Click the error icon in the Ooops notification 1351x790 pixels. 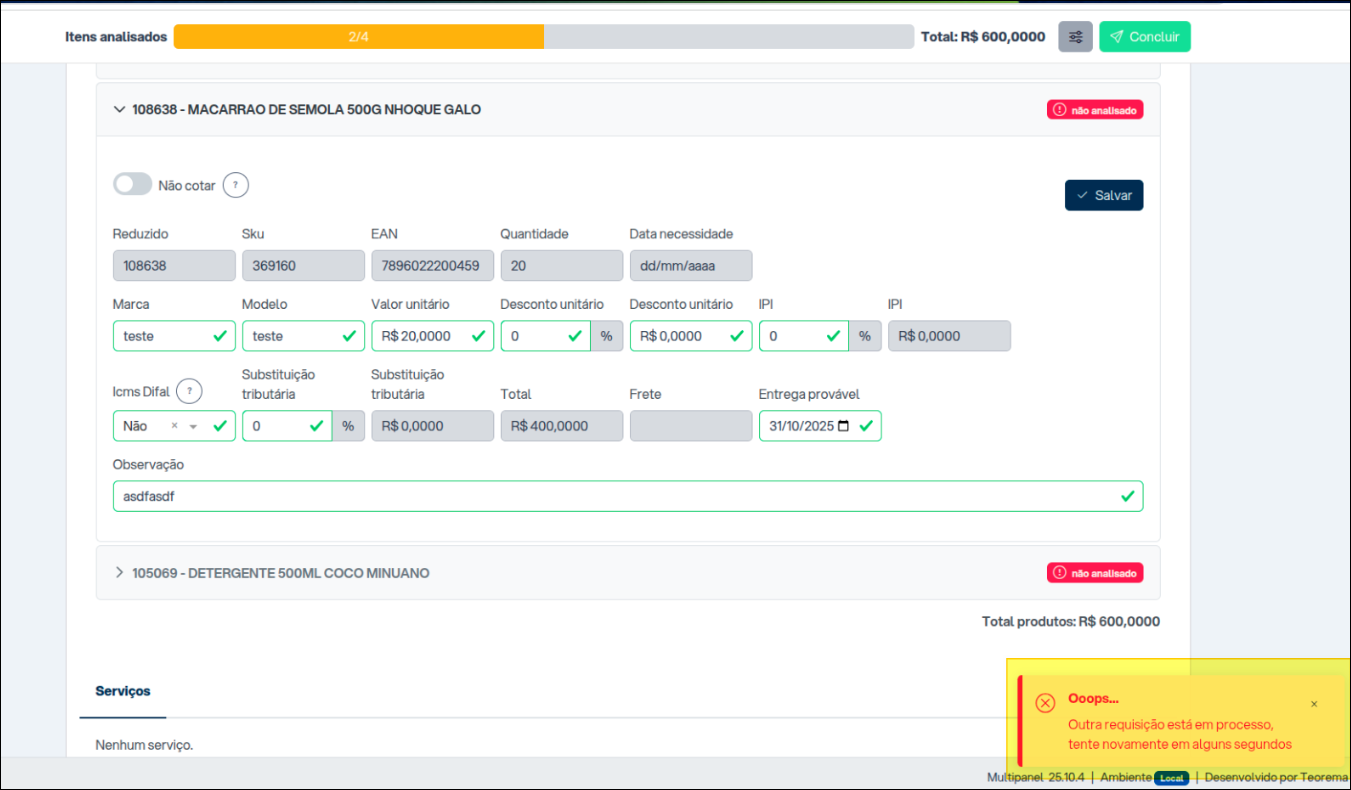[x=1045, y=703]
